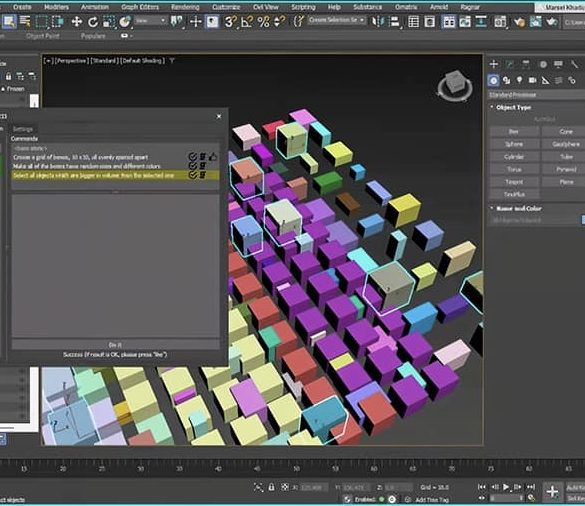The image size is (585, 506).
Task: Open the Graph Editors menu
Action: (140, 7)
